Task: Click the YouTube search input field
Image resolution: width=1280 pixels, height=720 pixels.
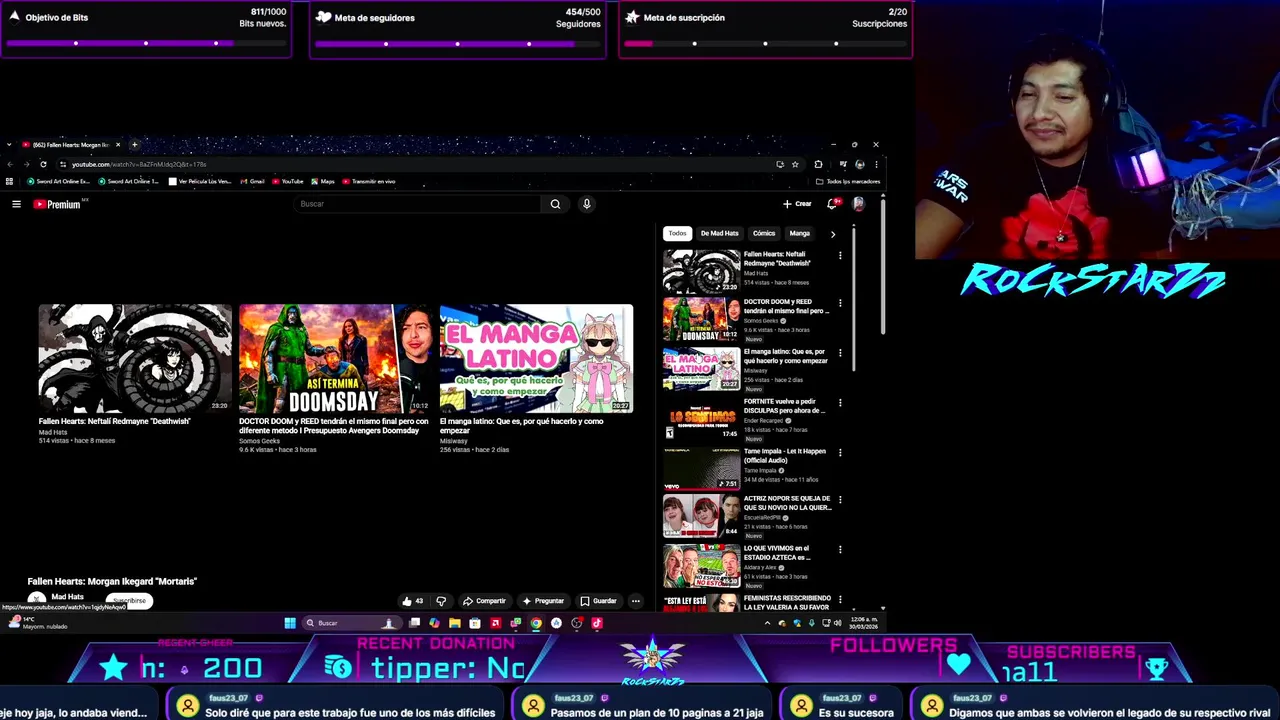Action: [418, 204]
